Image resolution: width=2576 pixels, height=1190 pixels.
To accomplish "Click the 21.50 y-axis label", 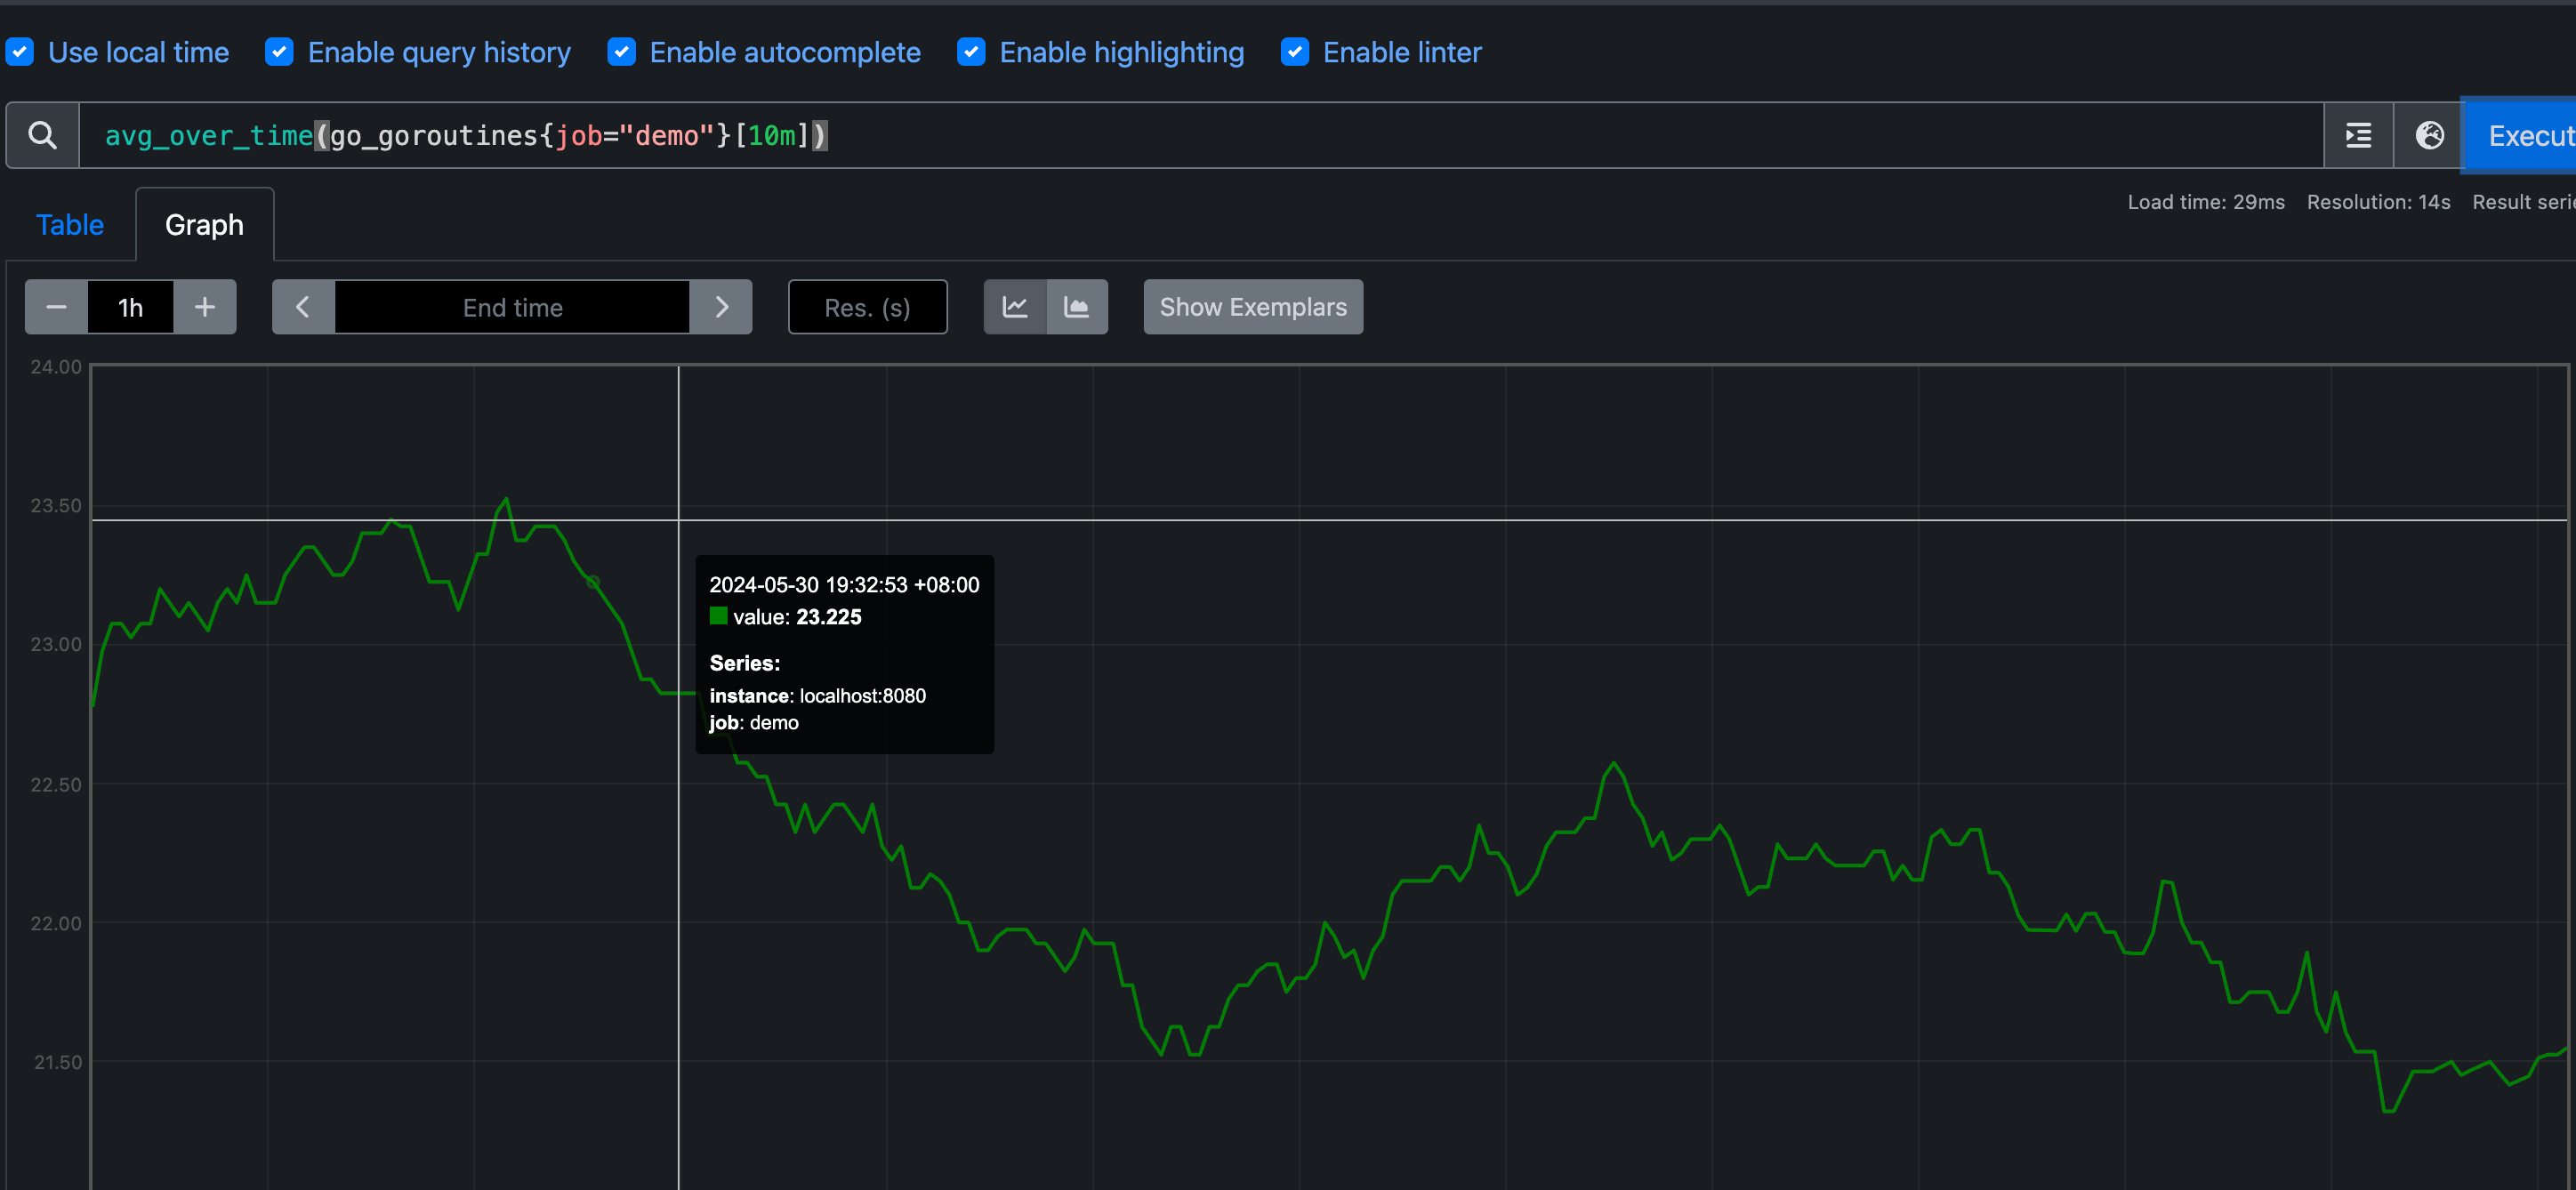I will click(x=58, y=1063).
